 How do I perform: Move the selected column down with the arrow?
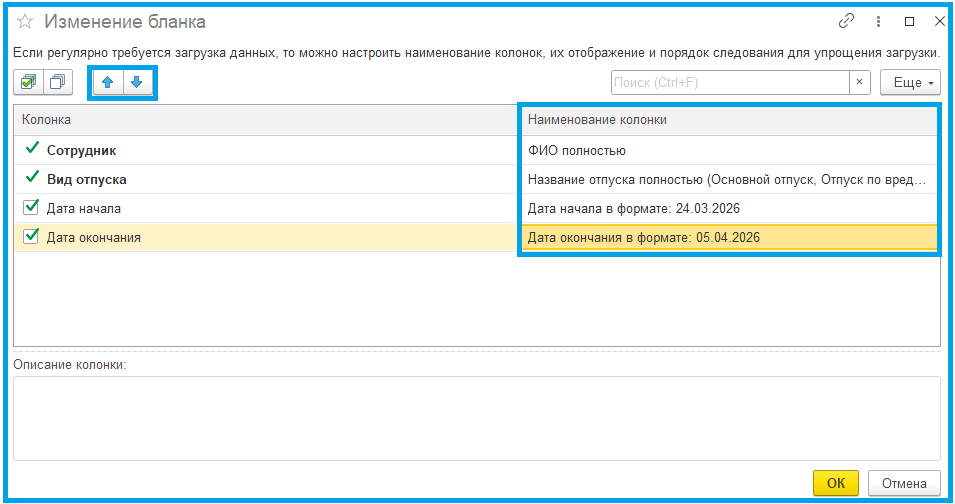tap(137, 83)
